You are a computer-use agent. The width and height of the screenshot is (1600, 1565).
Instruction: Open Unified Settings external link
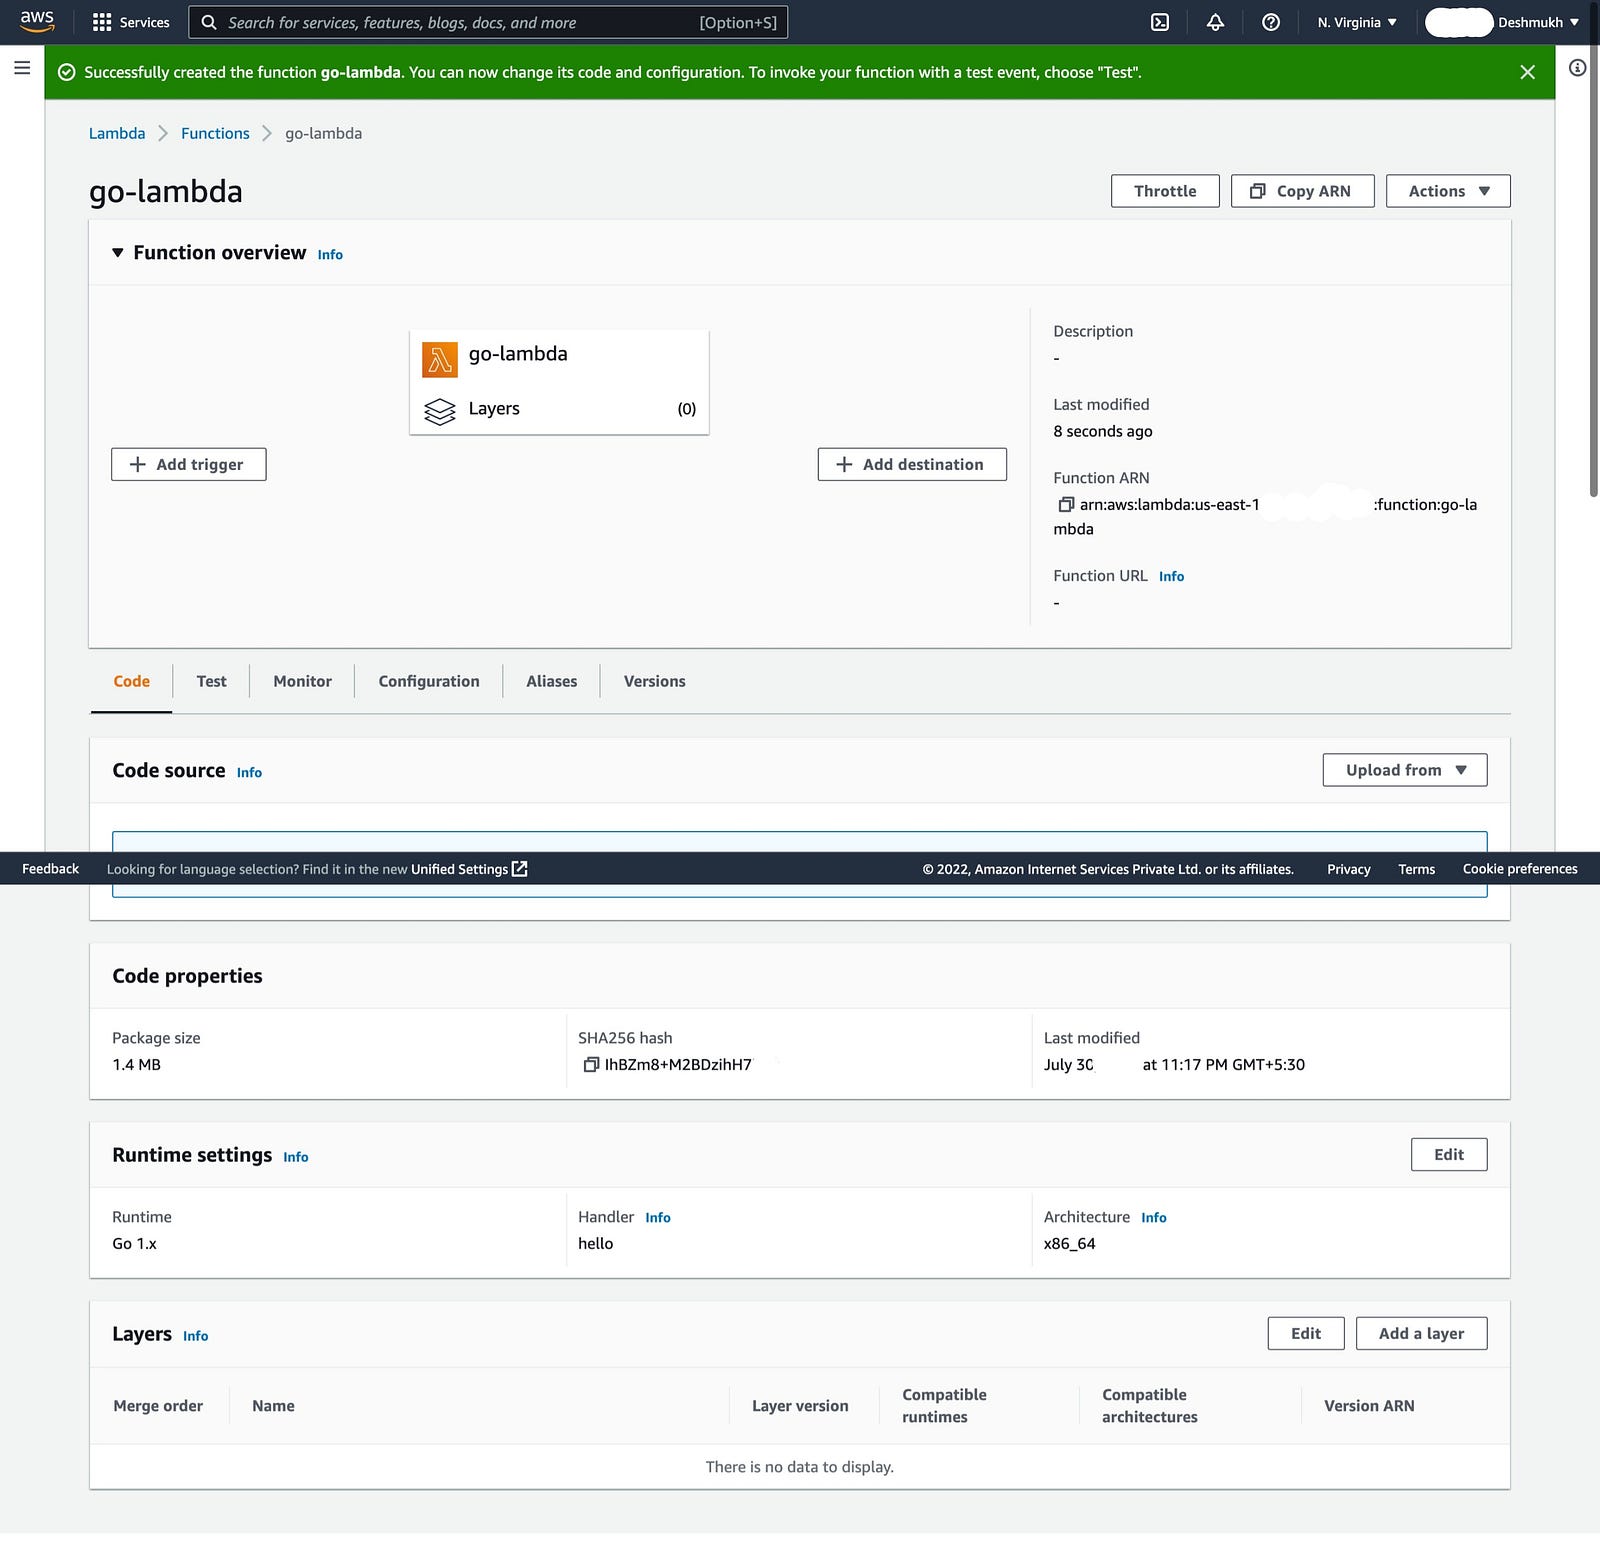click(469, 869)
